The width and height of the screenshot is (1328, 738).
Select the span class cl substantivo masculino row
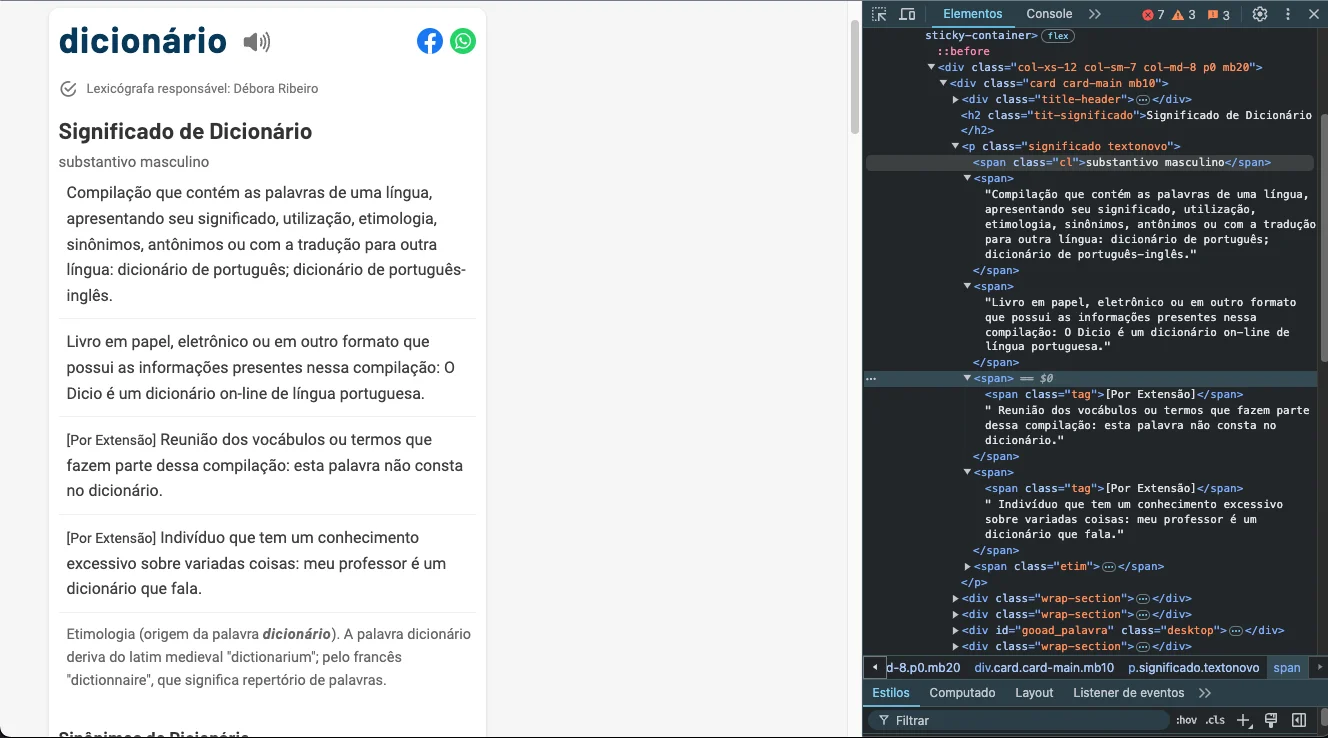[1092, 162]
